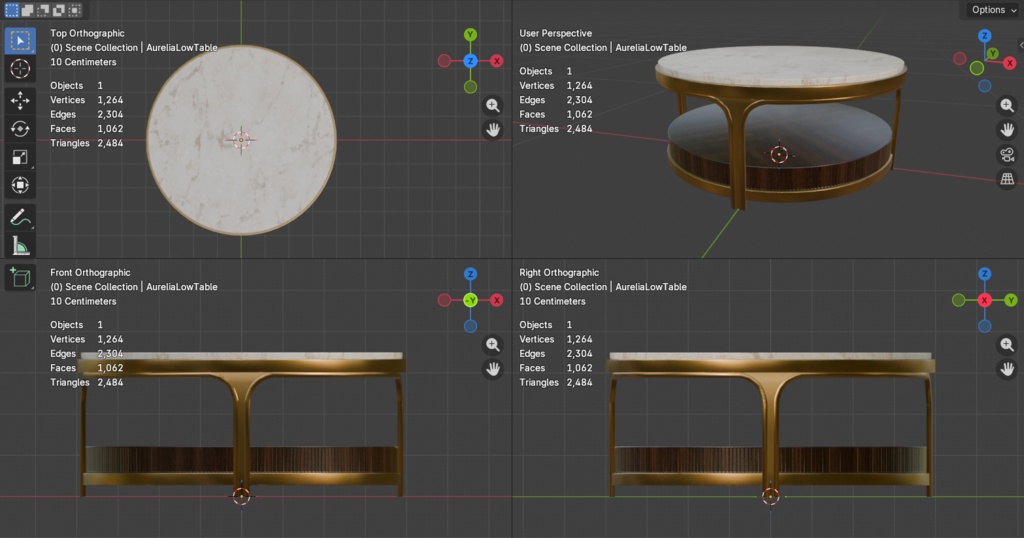Viewport: 1024px width, 538px height.
Task: Click negative Z circle in Right Orthographic gizmo
Action: click(985, 326)
